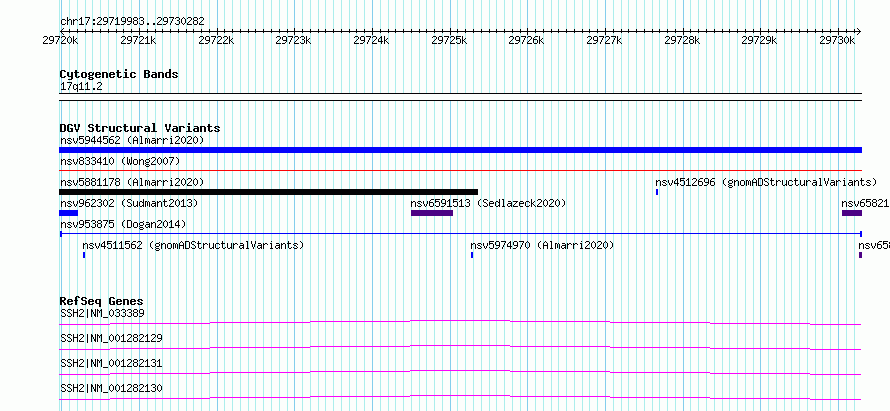Click the 29722k ruler position
Viewport: 890px width, 411px height.
216,40
